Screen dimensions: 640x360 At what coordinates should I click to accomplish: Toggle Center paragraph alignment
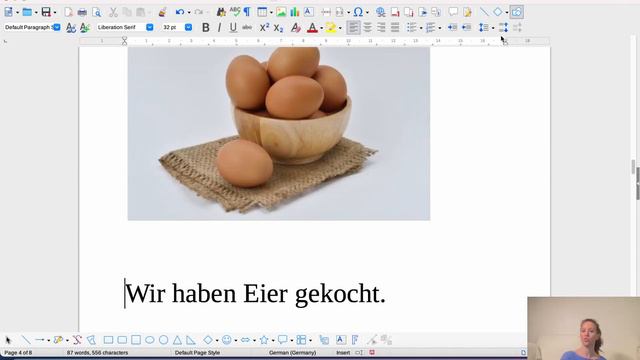tap(367, 27)
